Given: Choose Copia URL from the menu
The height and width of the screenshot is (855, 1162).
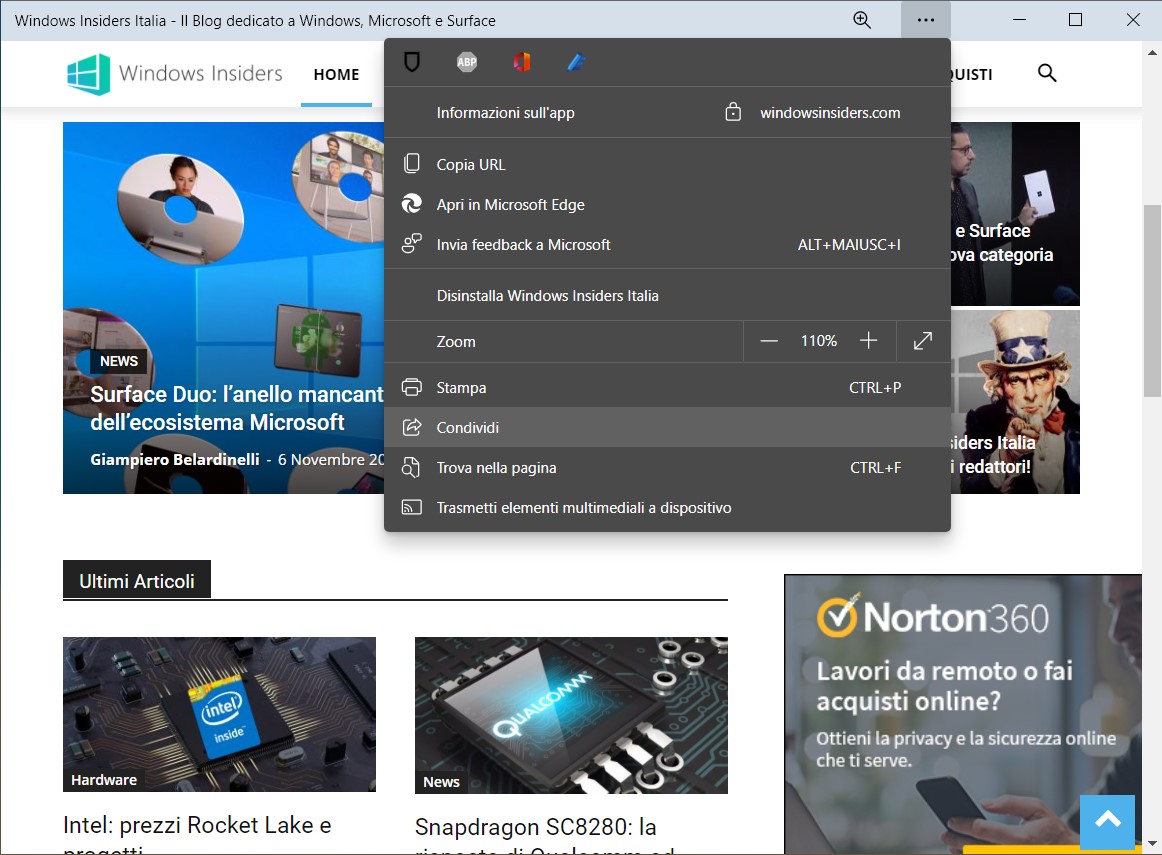Looking at the screenshot, I should tap(667, 164).
